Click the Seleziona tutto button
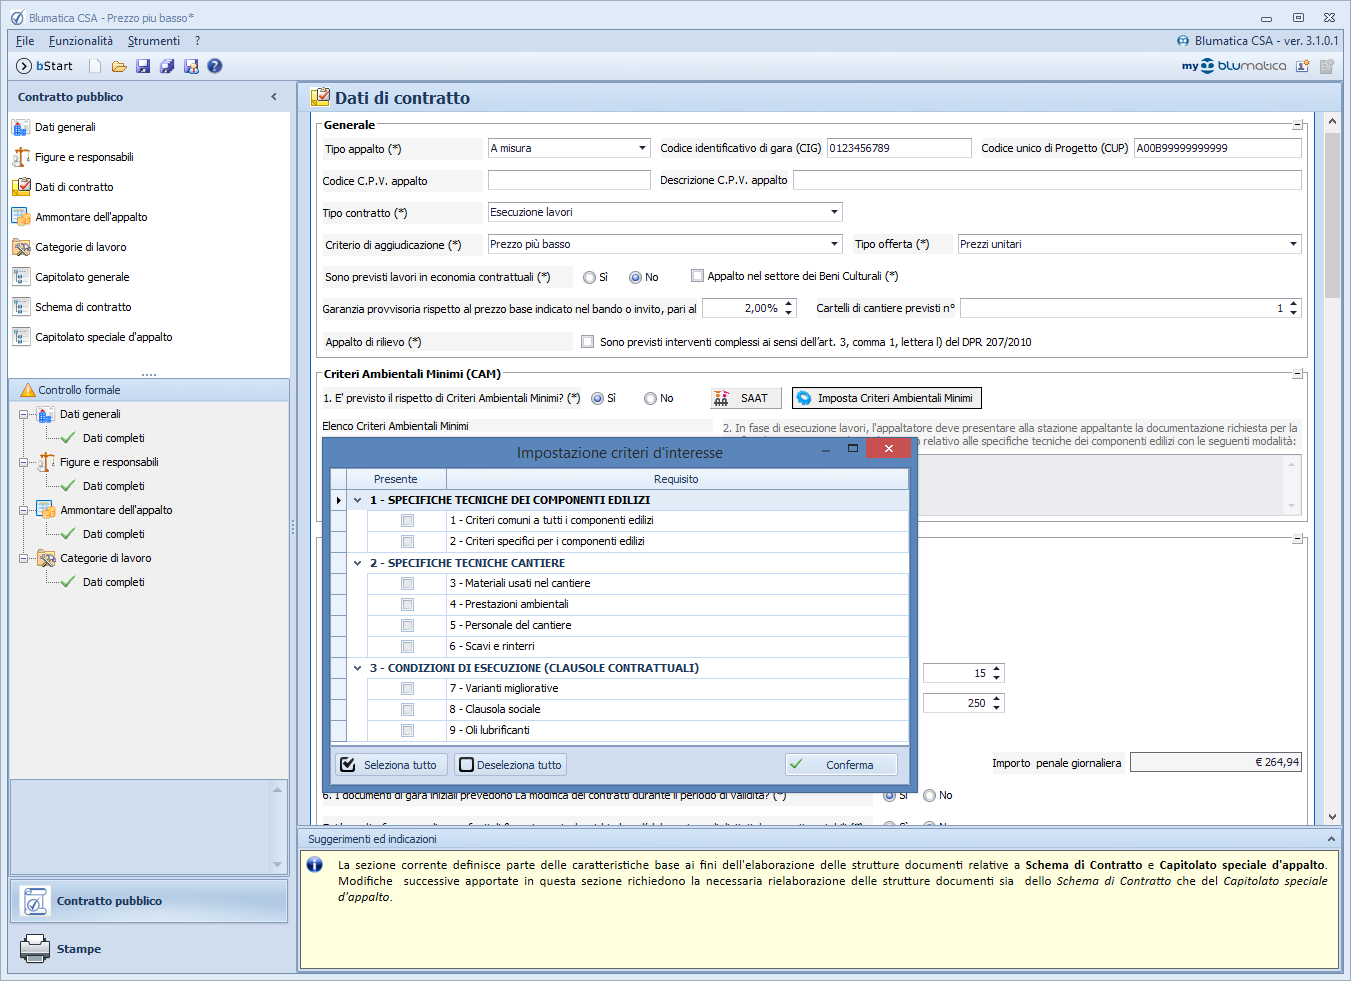This screenshot has width=1351, height=981. pos(391,765)
